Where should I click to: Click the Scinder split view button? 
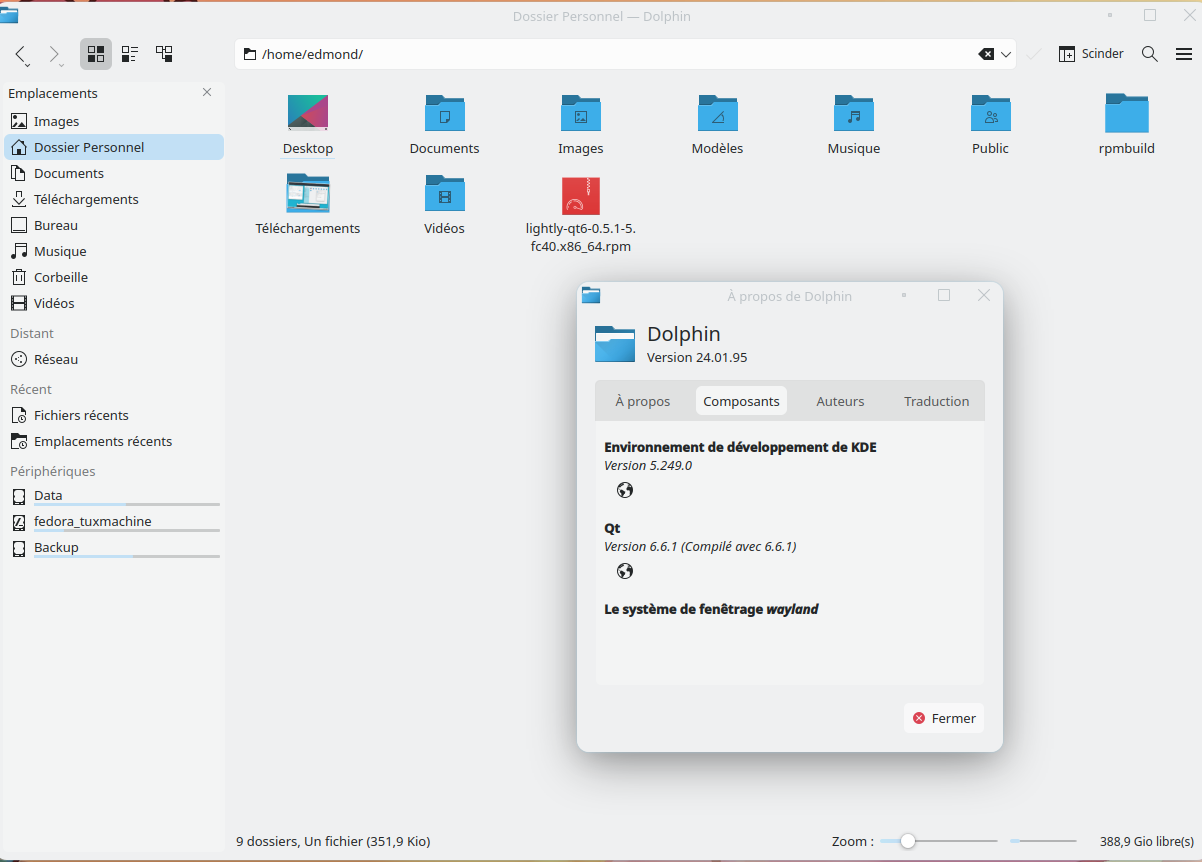[1091, 54]
